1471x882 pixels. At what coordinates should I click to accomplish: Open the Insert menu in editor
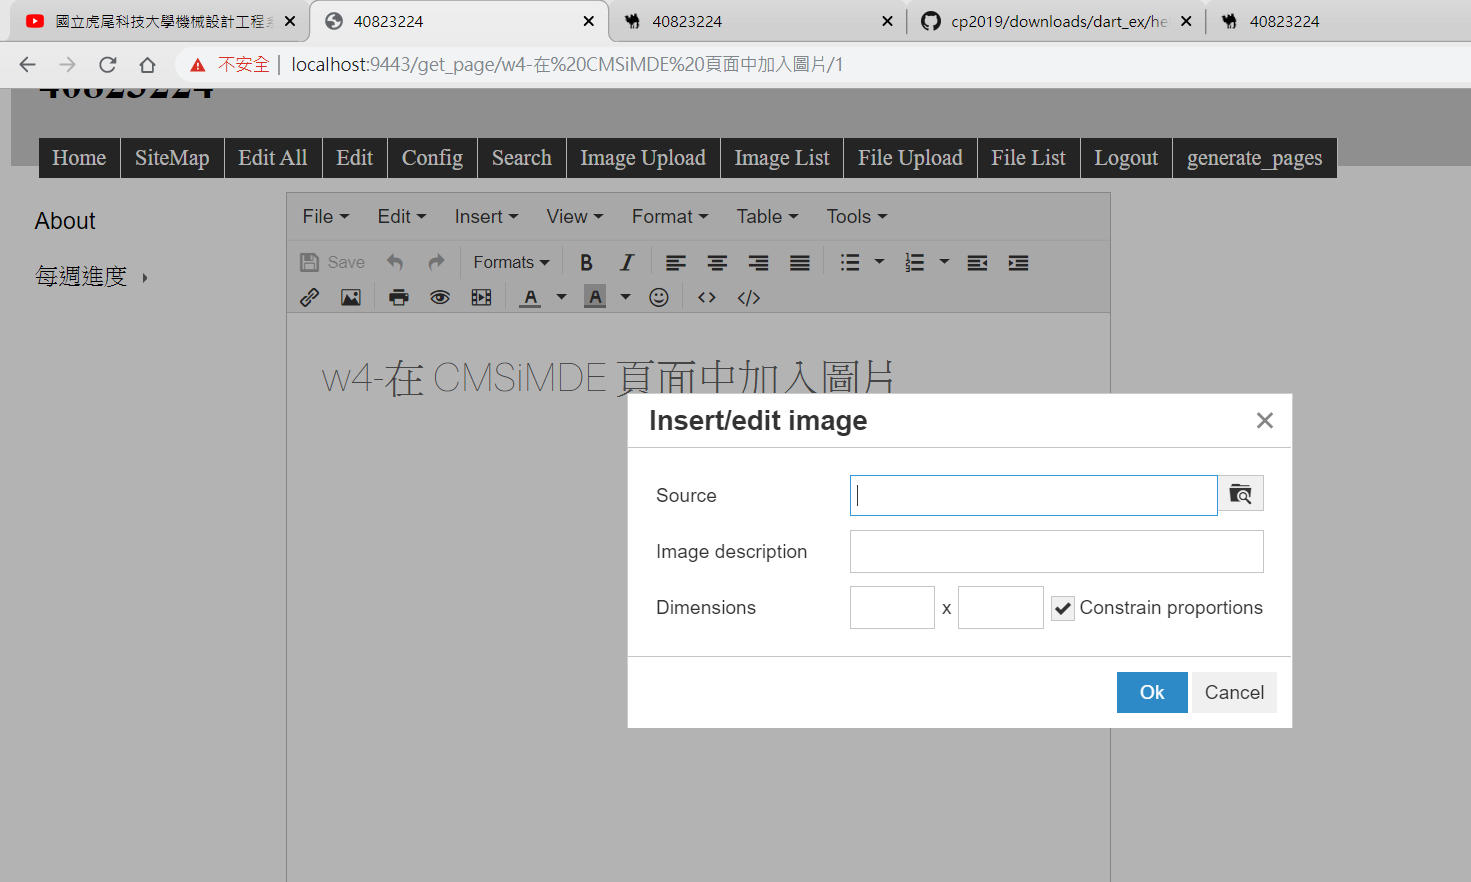(x=486, y=217)
